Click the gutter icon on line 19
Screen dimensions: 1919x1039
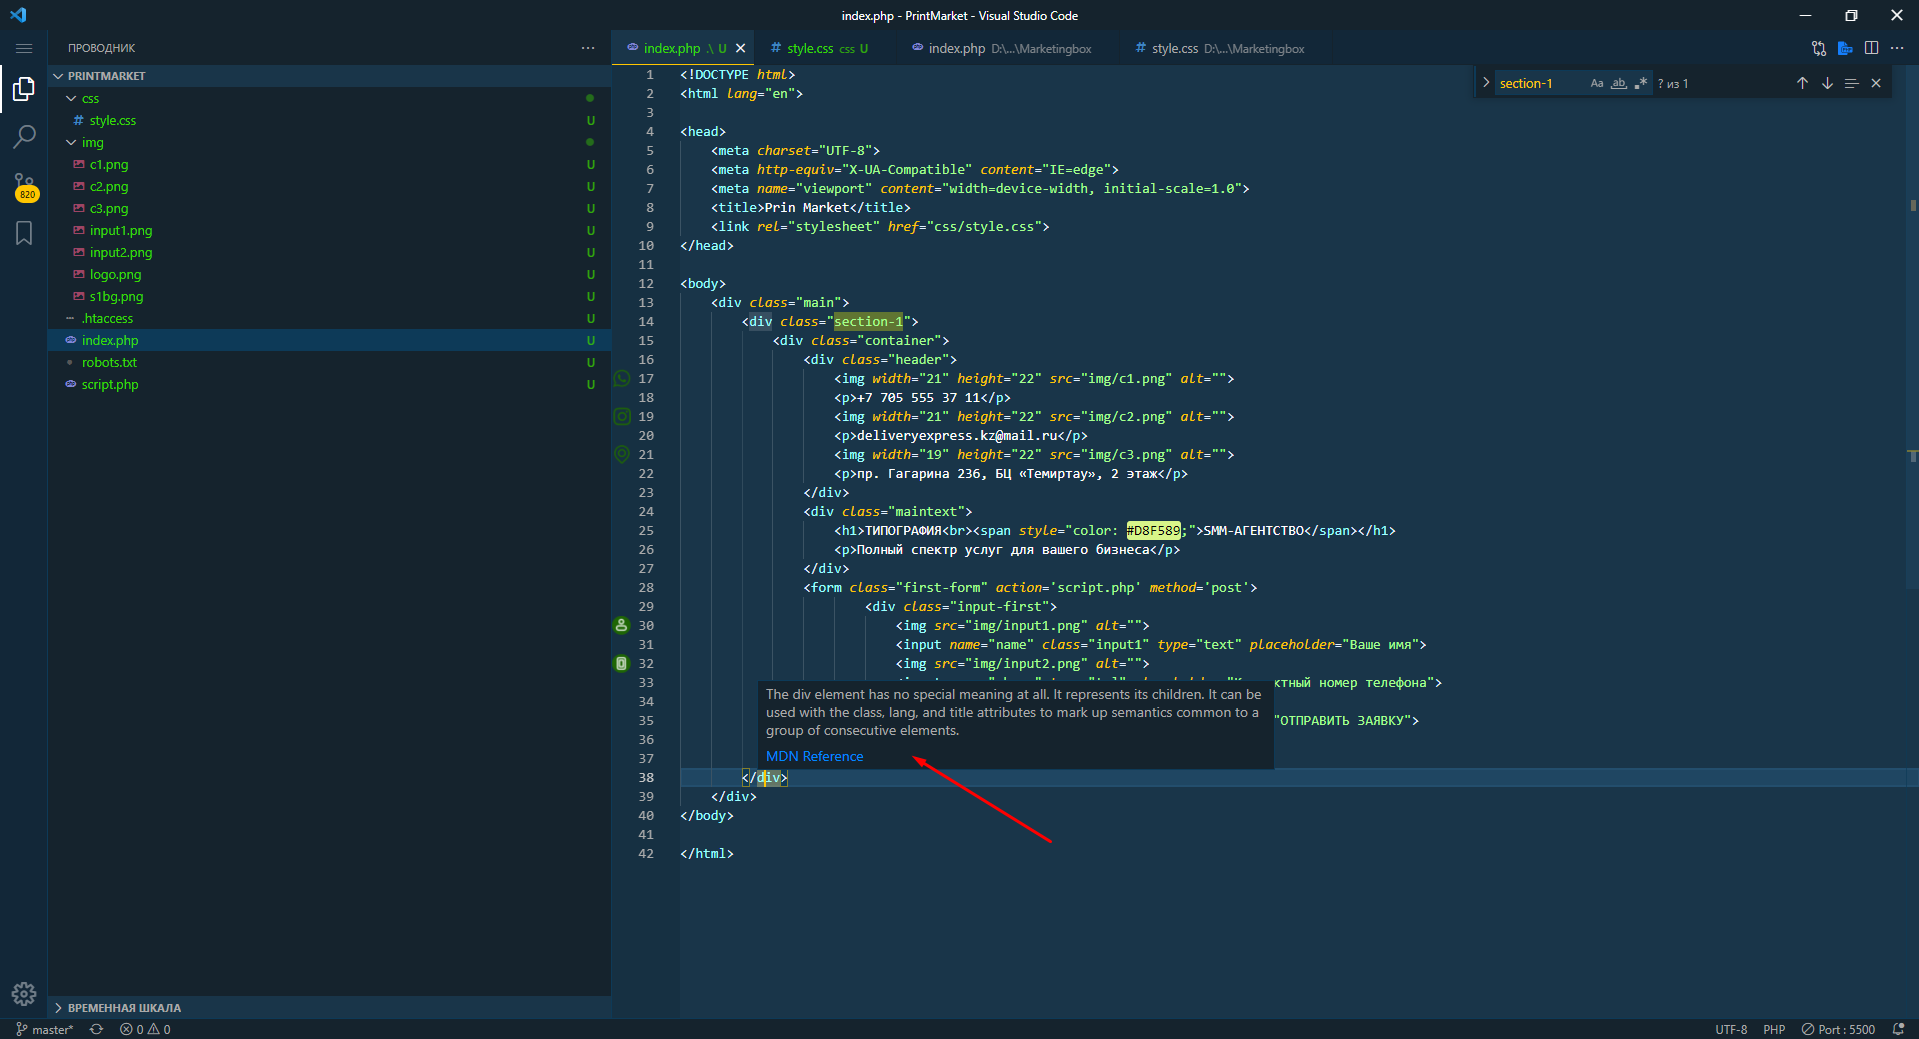click(621, 416)
